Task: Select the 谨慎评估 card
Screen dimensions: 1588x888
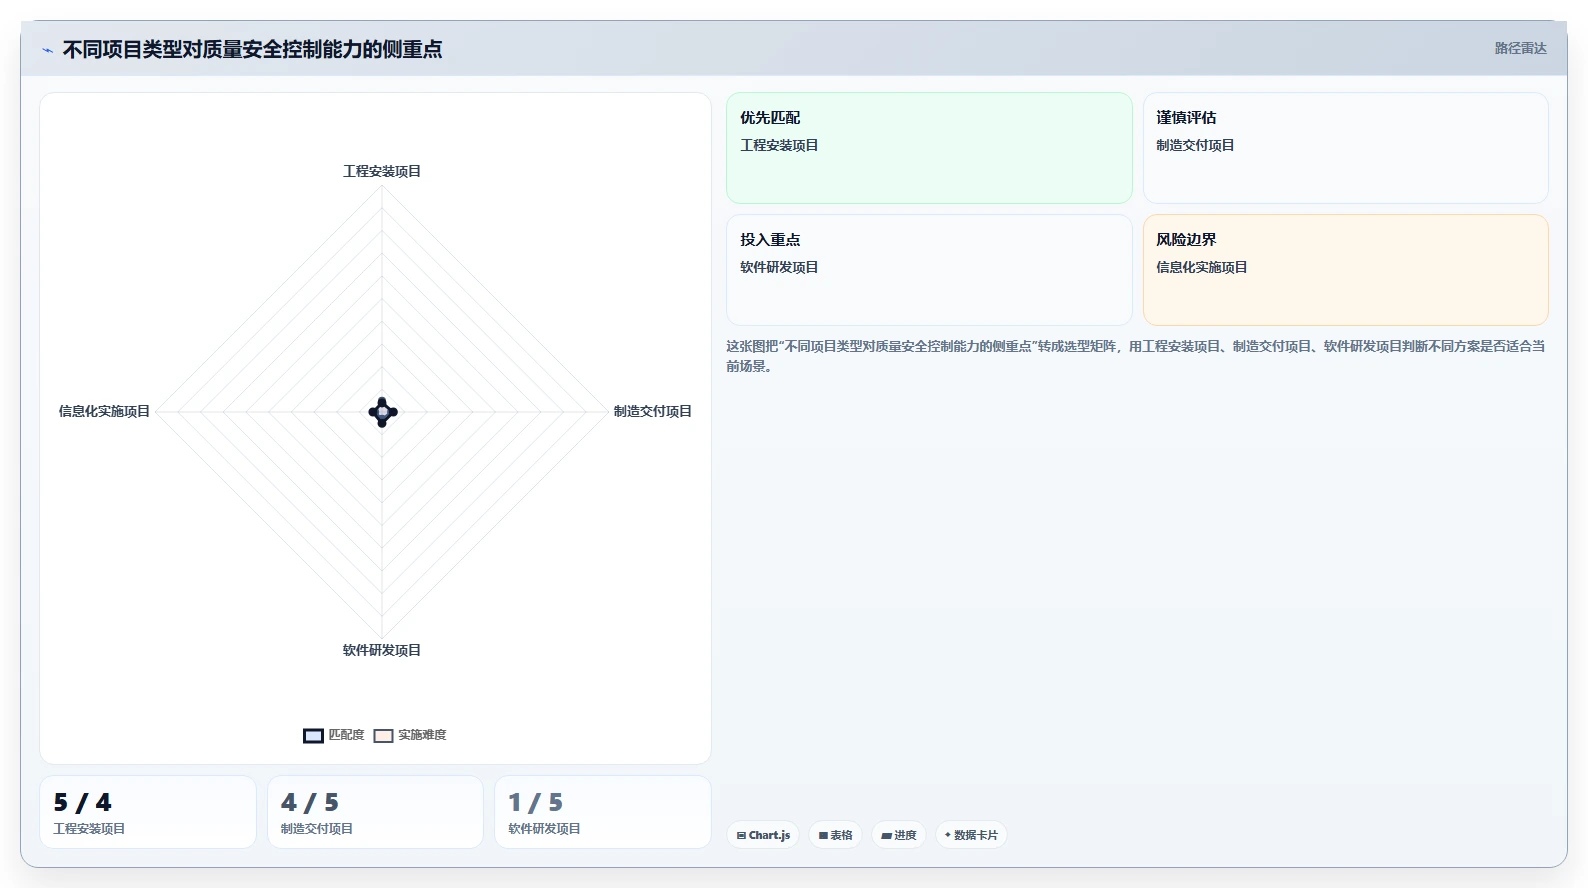Action: 1345,148
